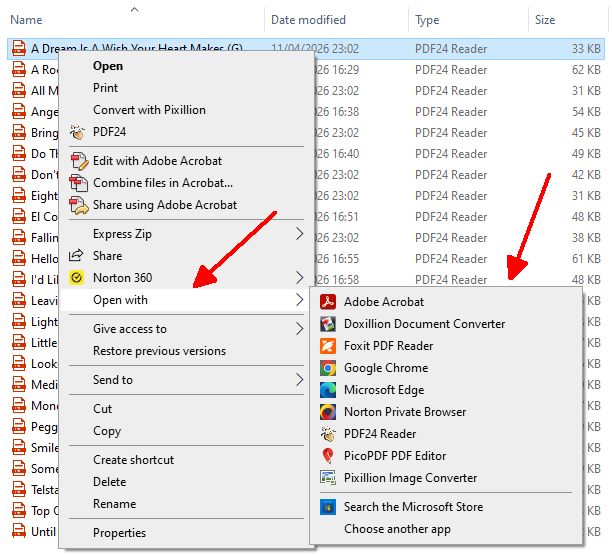This screenshot has height=555, width=612.
Task: Click the PicoPDF PDF Editor icon
Action: [327, 456]
